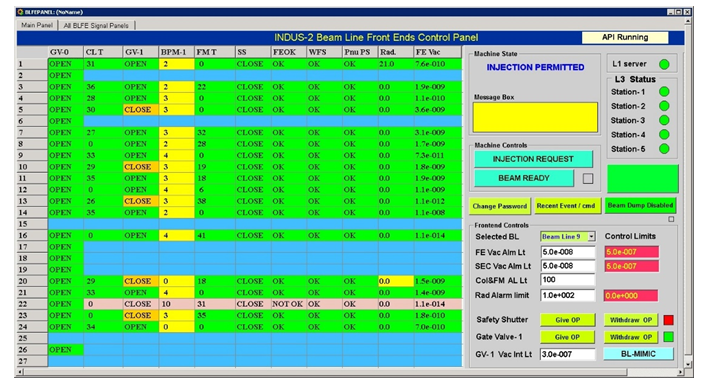Click Gate Valve-1 Withdraw OP button
This screenshot has width=716, height=391.
pos(631,337)
